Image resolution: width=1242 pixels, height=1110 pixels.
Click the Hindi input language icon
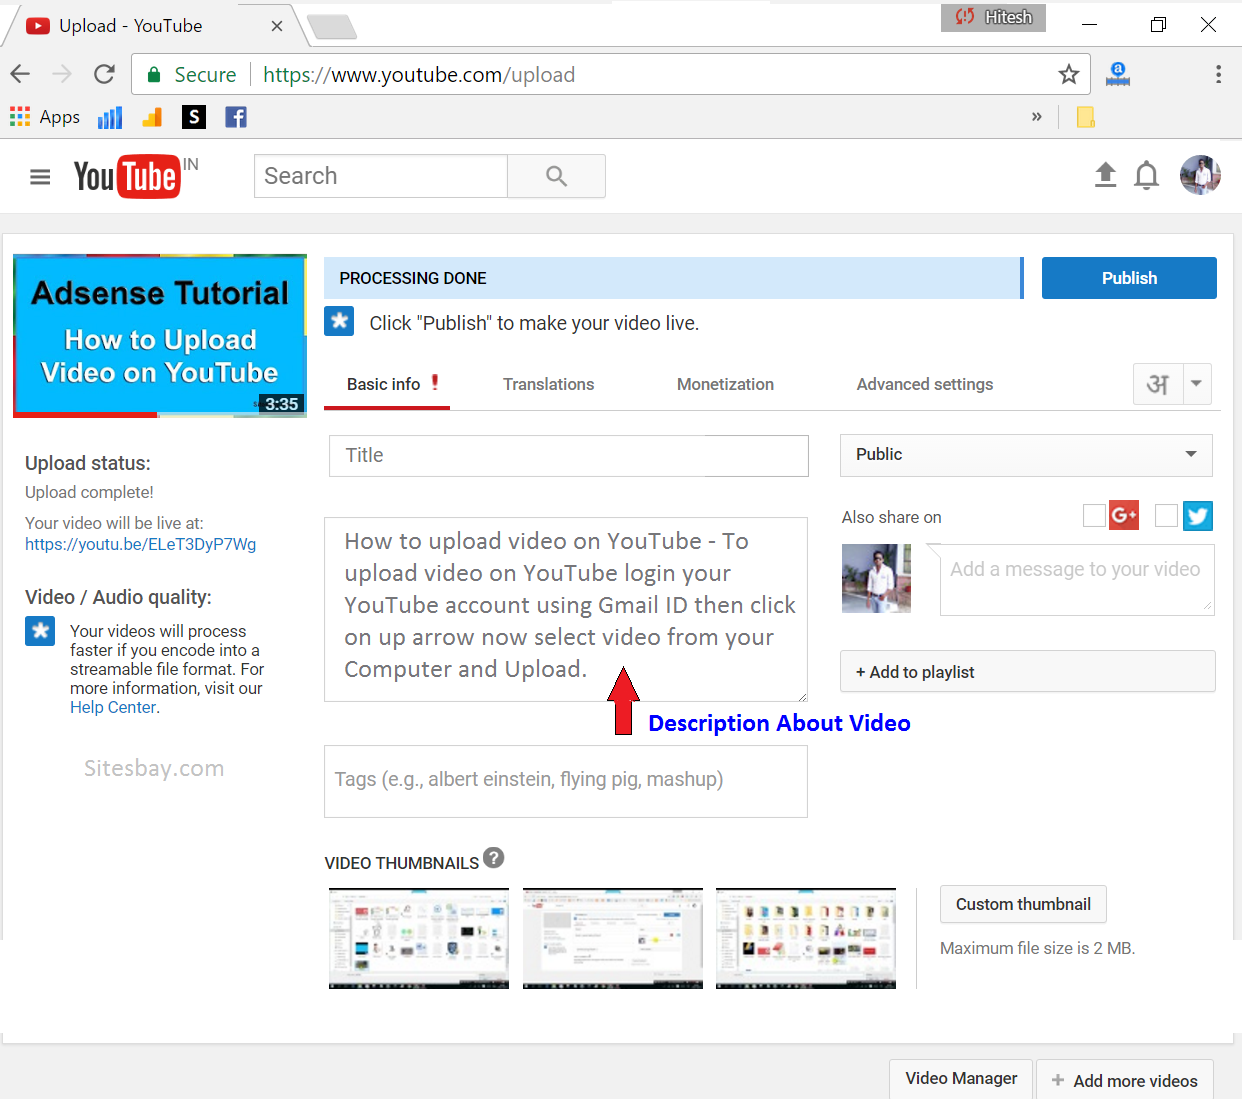1158,384
